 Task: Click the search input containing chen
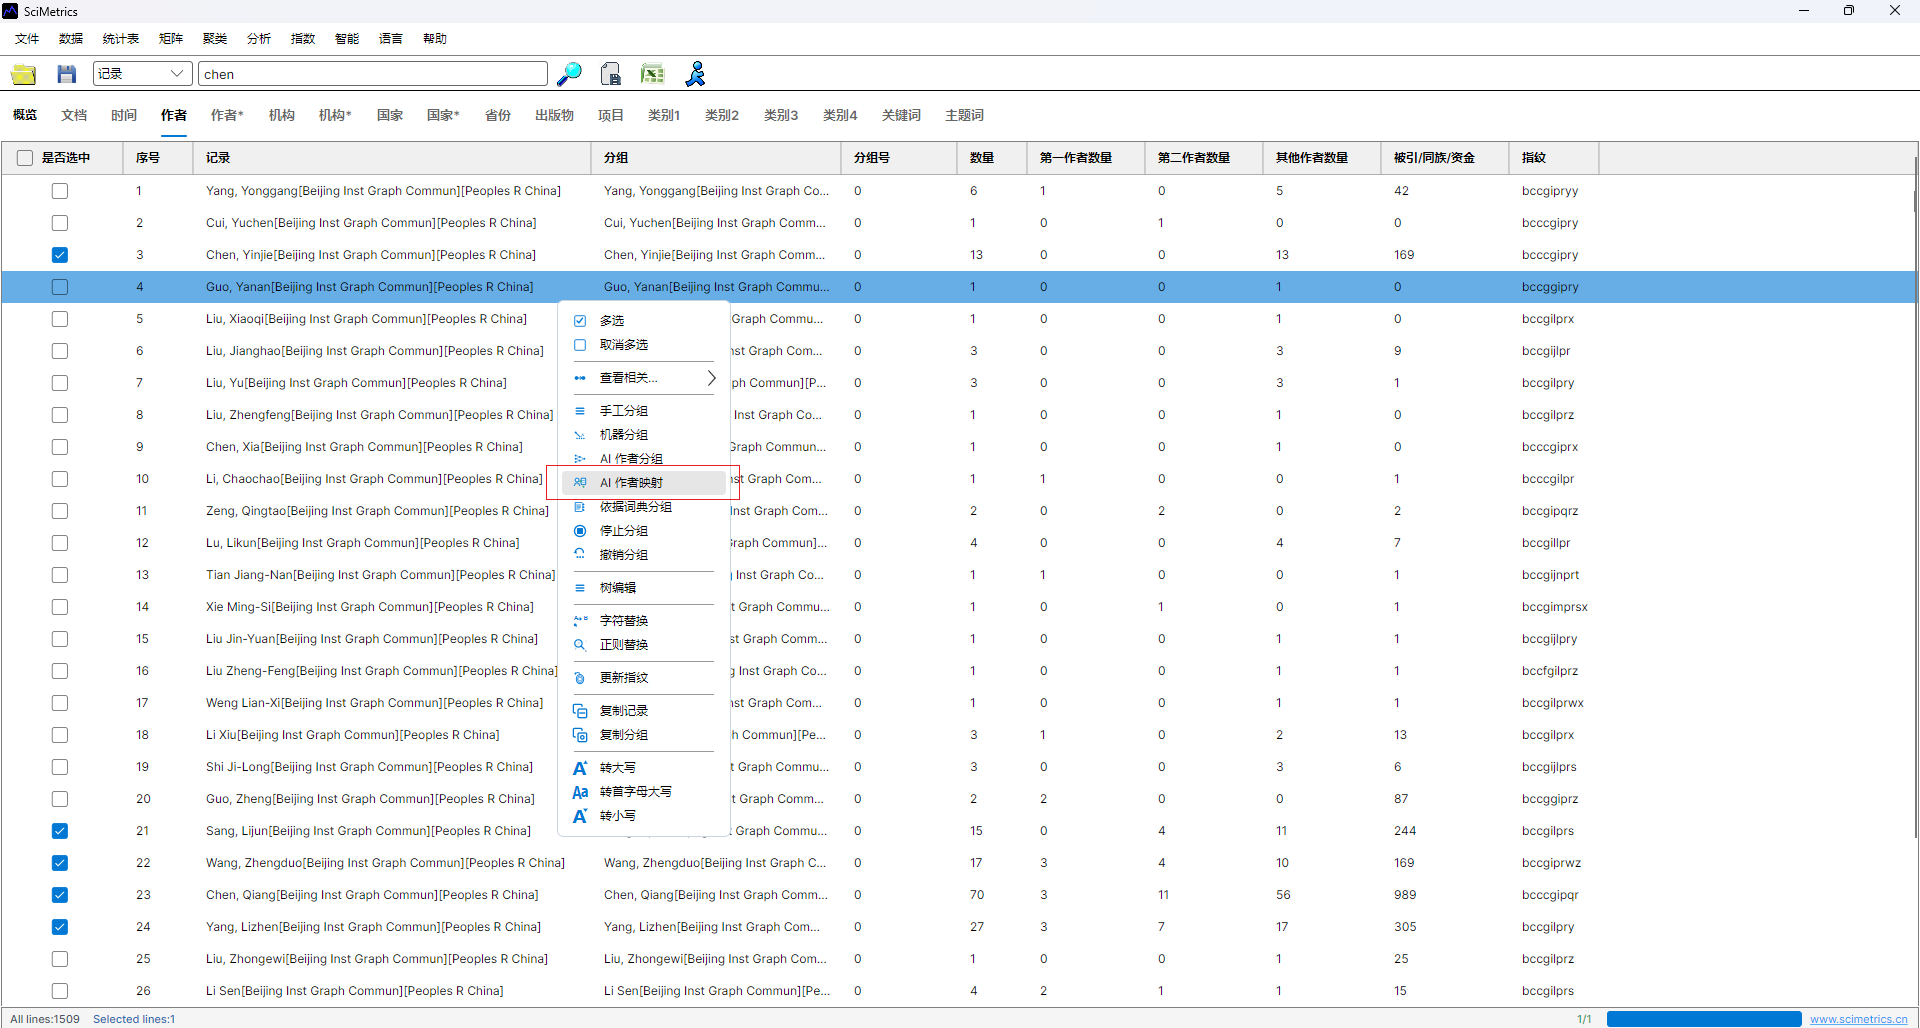(373, 74)
